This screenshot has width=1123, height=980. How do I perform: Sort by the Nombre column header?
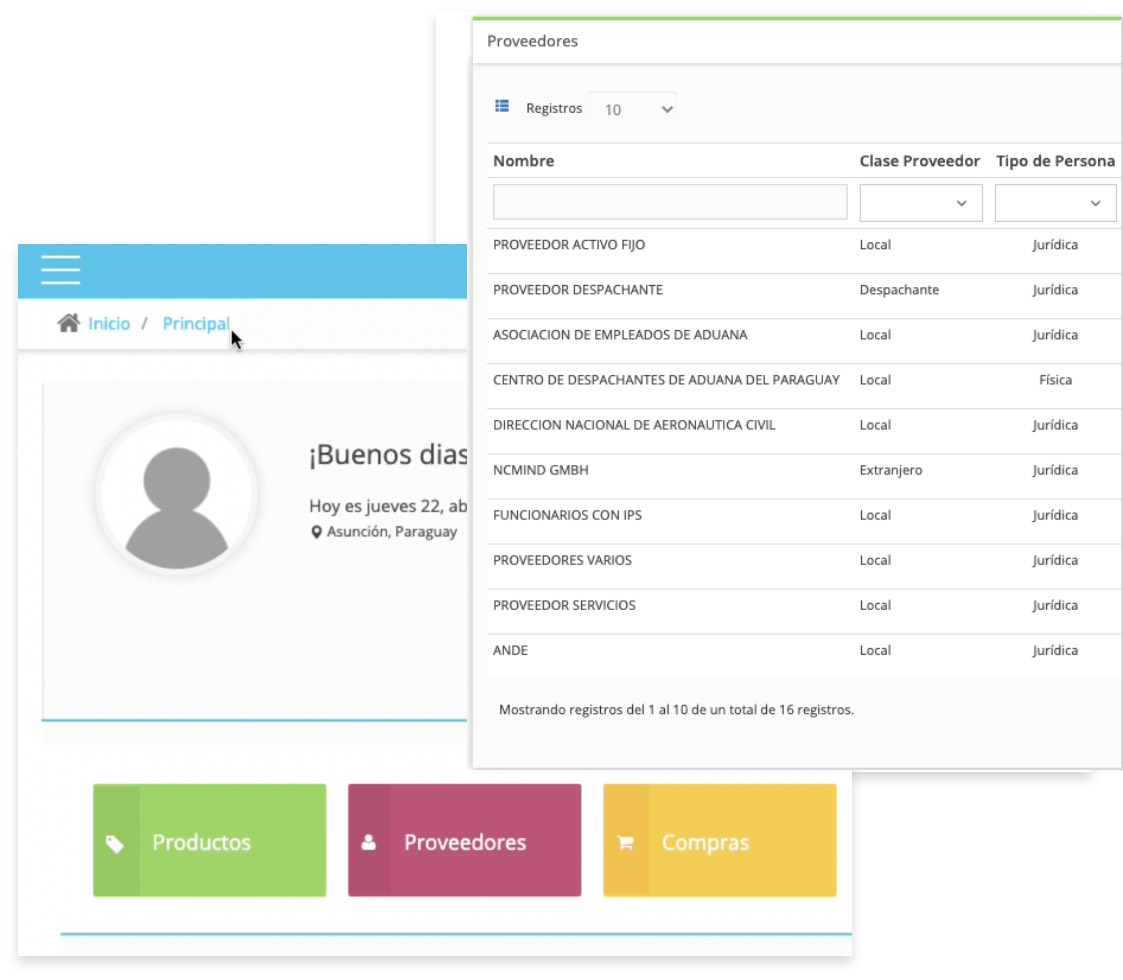(524, 160)
